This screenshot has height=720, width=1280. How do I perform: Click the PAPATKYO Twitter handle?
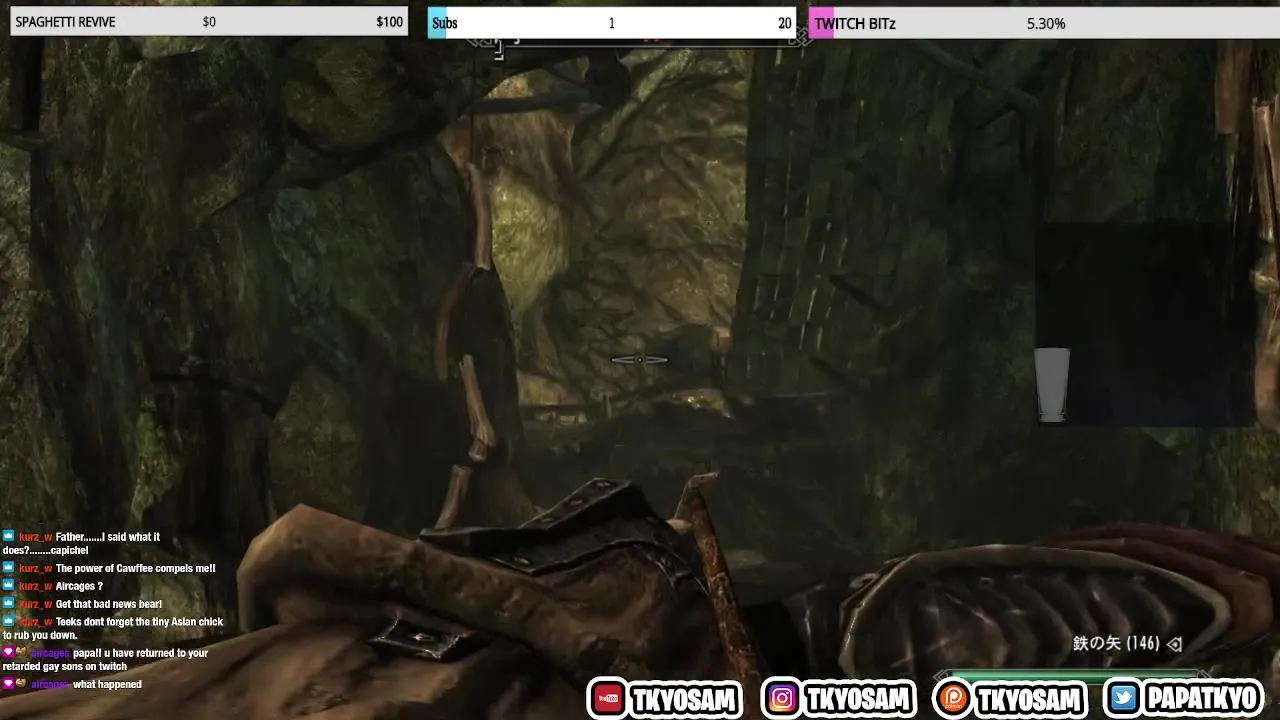[1203, 699]
